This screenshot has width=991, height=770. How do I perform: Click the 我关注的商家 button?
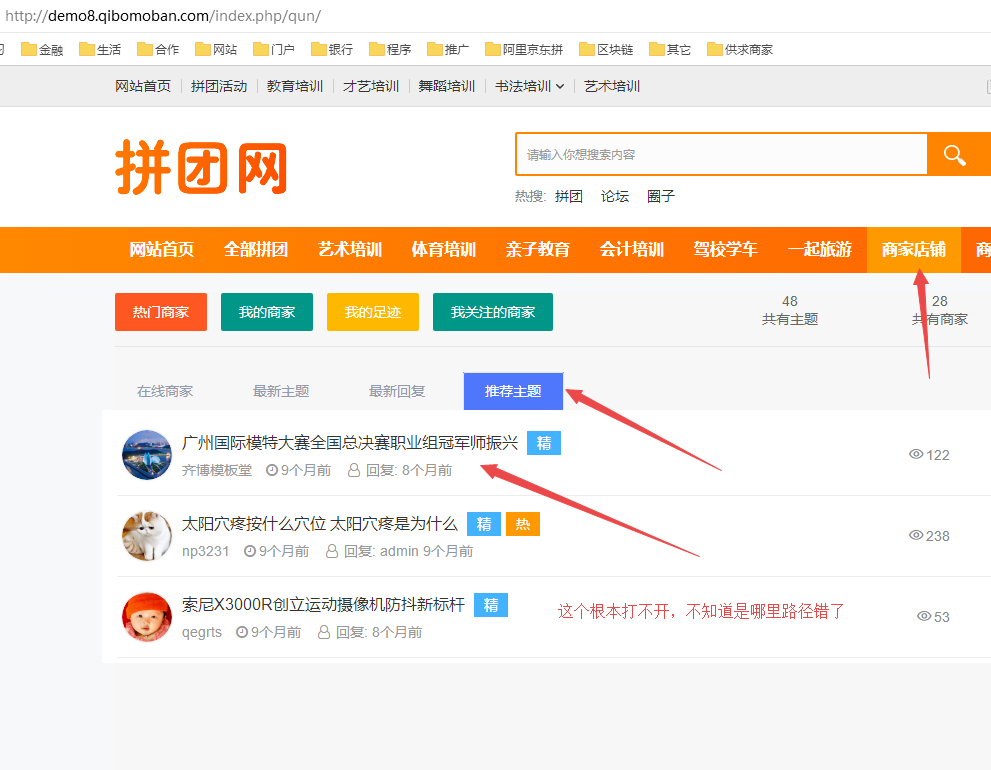492,312
